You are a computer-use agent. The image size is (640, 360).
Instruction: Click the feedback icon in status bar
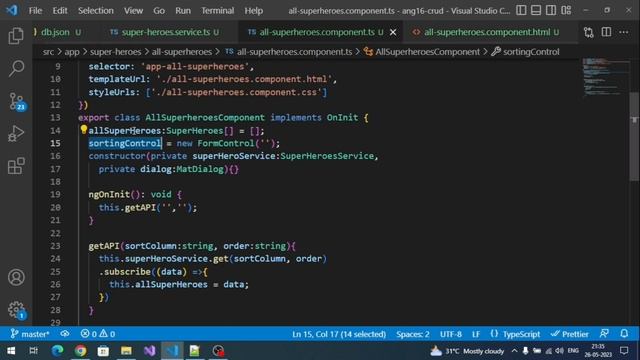pyautogui.click(x=604, y=333)
